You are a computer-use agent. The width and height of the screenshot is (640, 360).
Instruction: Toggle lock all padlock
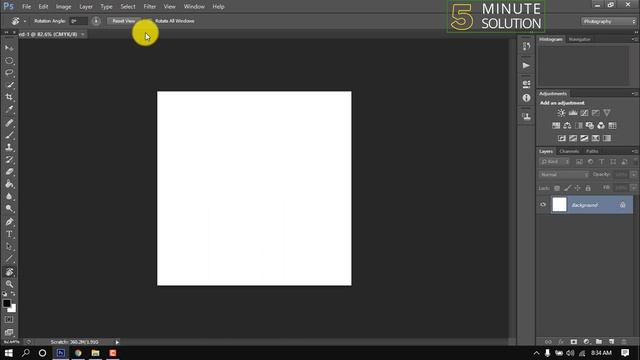[588, 188]
